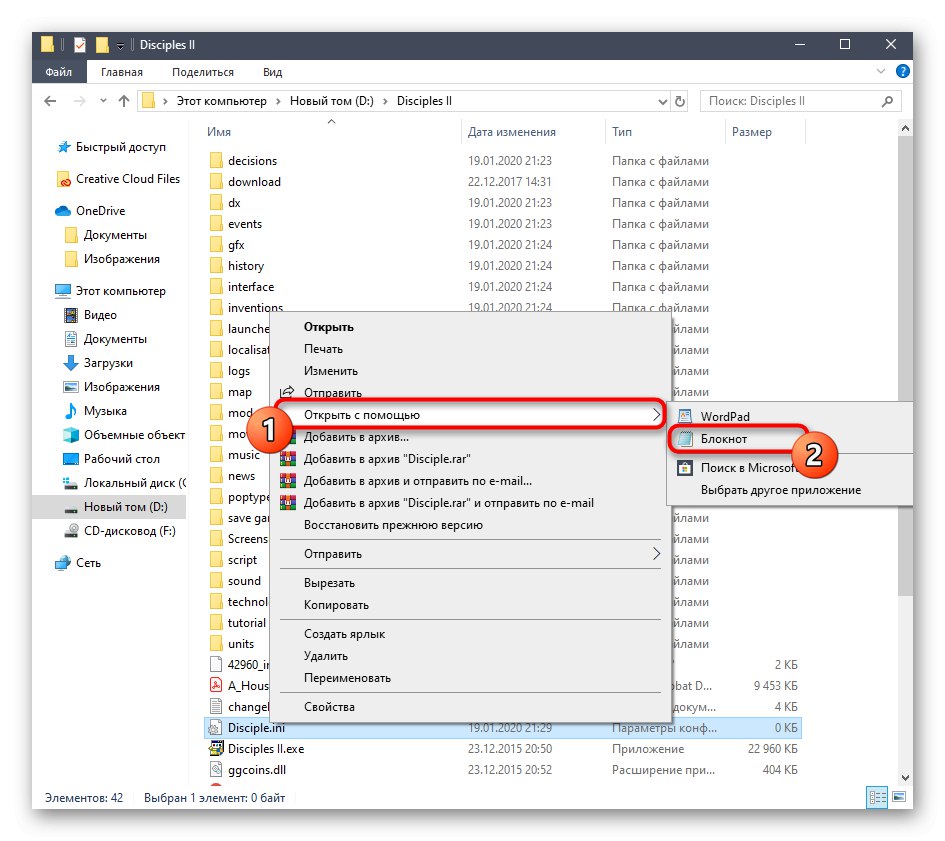Click the Properties checkmark icon in title bar
This screenshot has height=841, width=945.
pos(80,45)
